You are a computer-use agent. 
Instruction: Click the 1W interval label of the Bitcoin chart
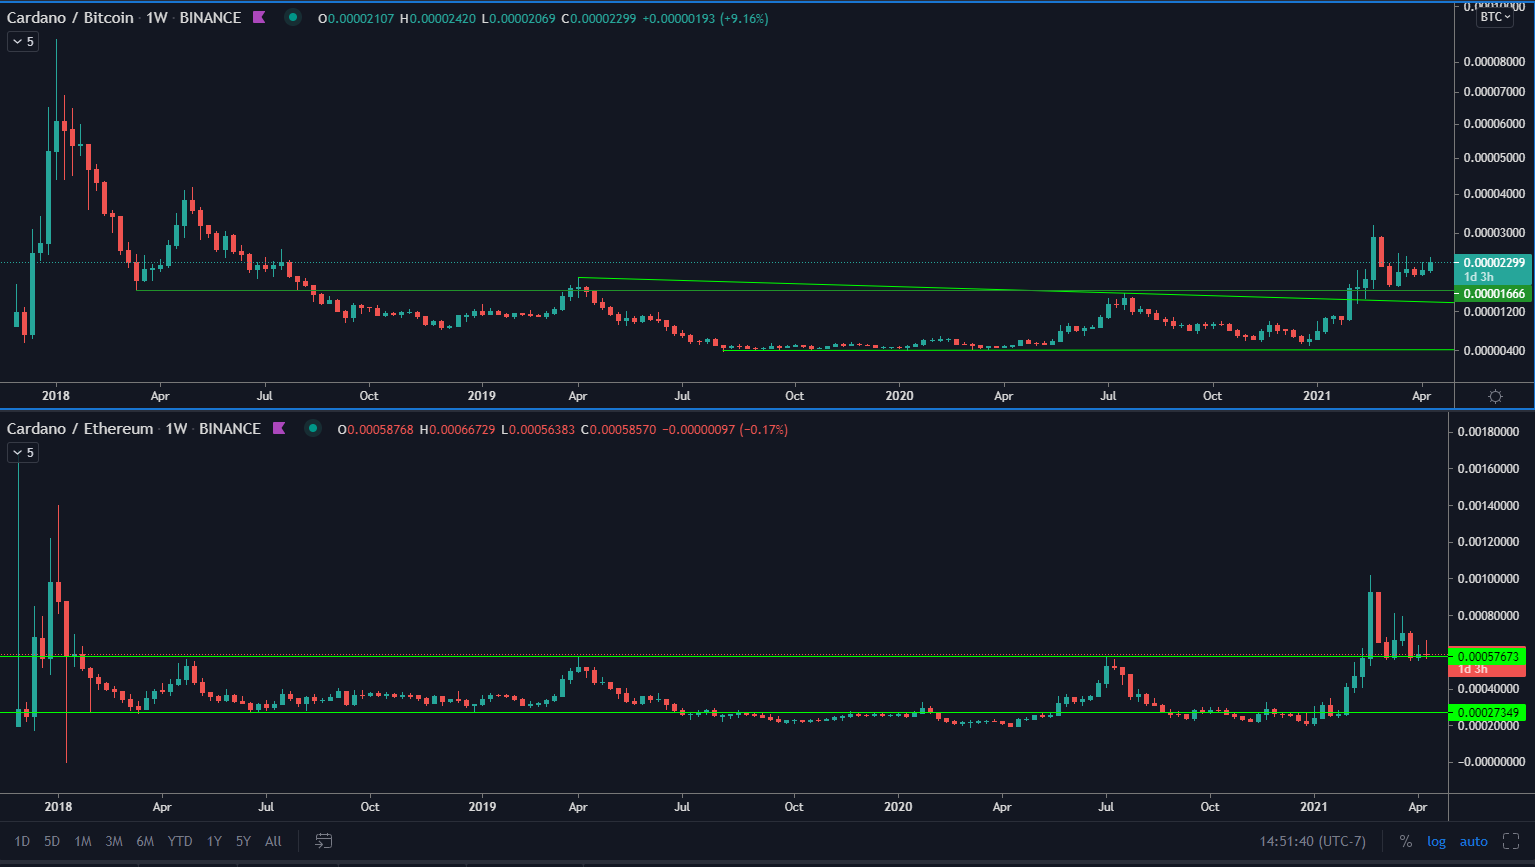coord(157,18)
